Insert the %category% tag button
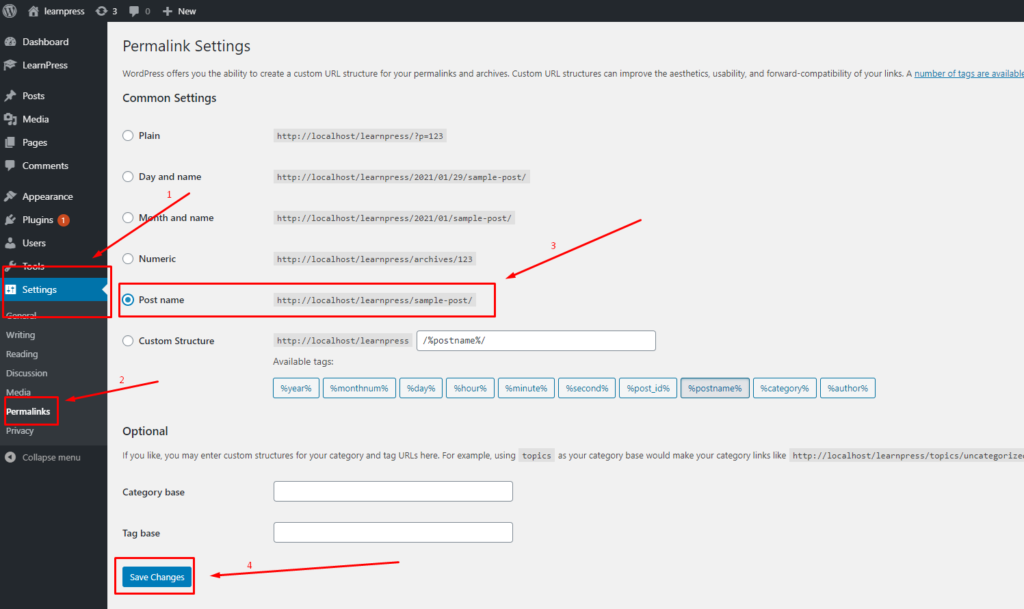 pos(784,388)
